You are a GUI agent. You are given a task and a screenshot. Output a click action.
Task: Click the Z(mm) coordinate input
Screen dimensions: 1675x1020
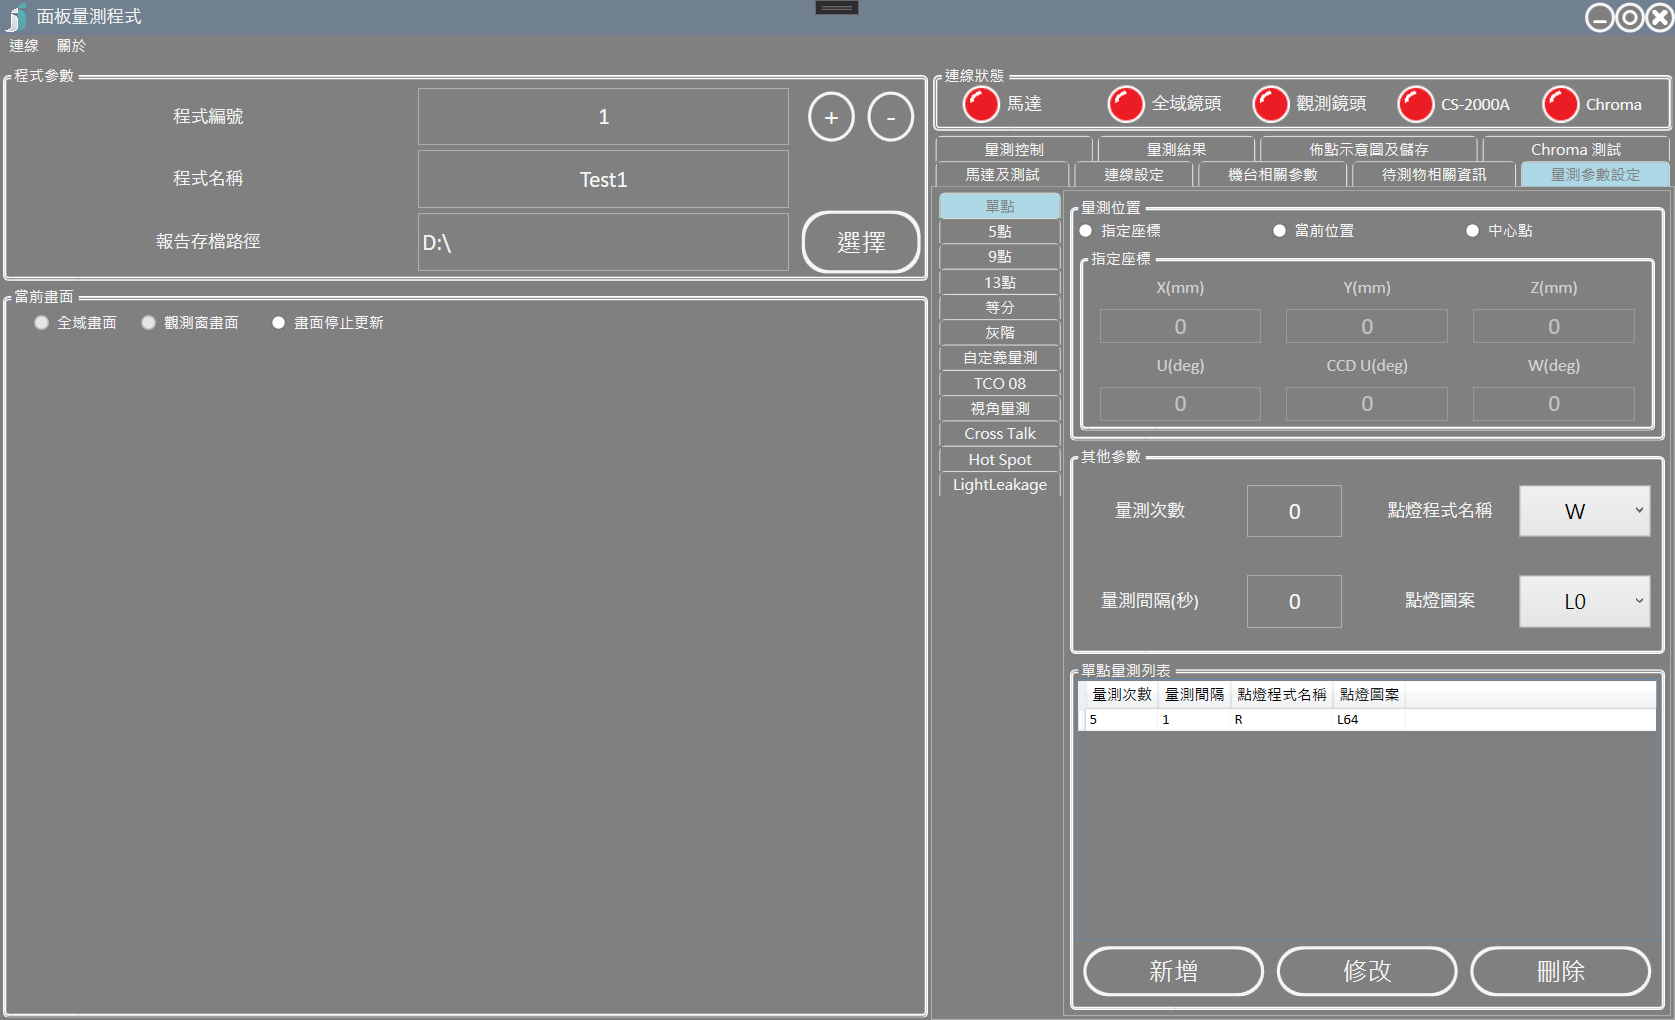coord(1554,326)
